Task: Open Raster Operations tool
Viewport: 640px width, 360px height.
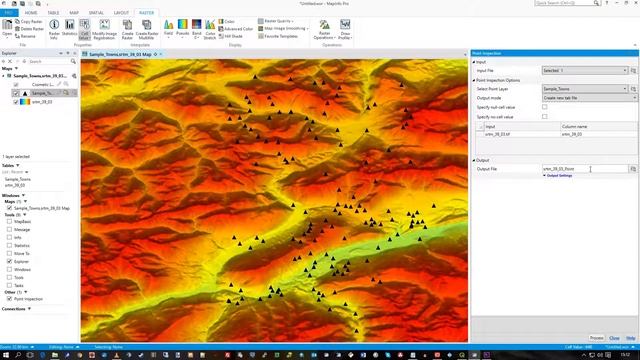Action: tap(324, 29)
